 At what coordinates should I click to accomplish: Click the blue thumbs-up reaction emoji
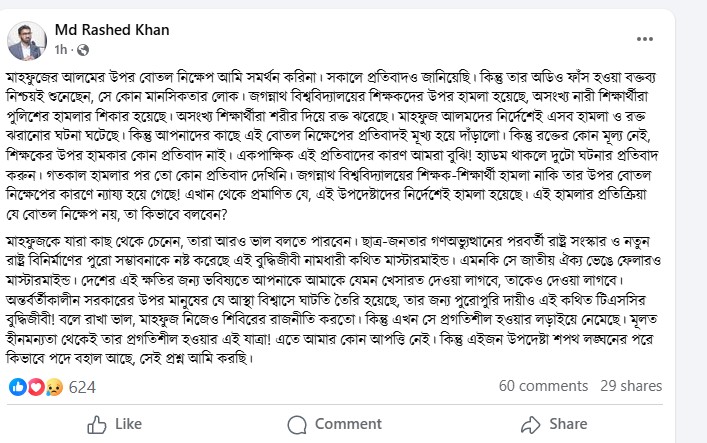(x=17, y=386)
